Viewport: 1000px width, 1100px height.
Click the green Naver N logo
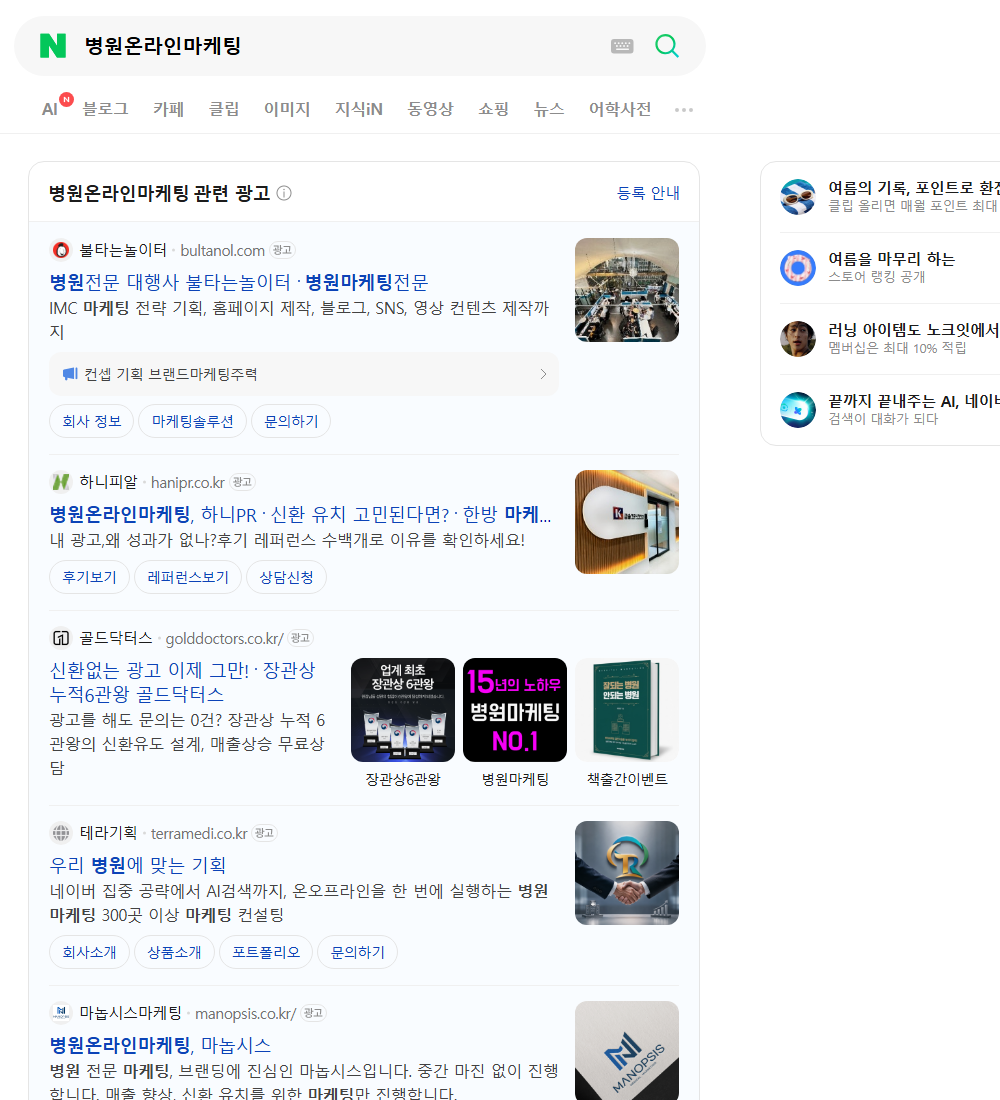click(53, 46)
